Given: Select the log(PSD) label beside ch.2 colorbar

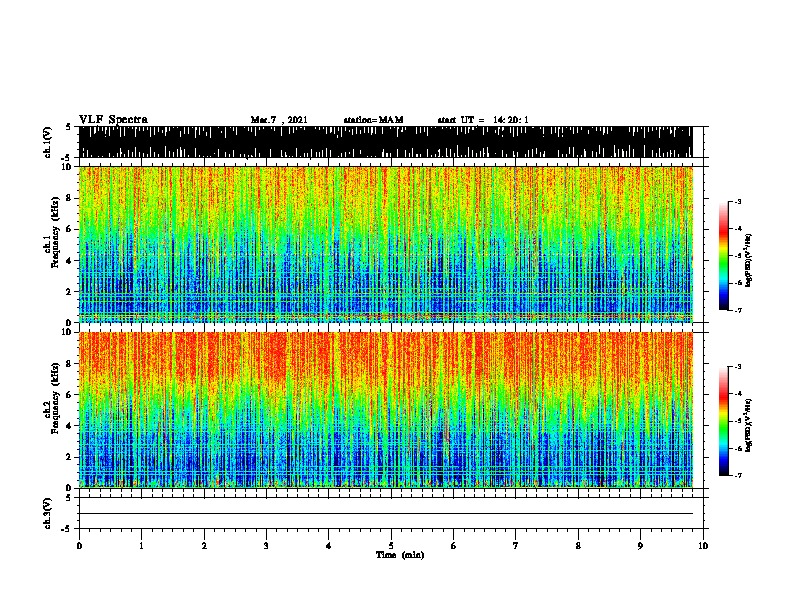Looking at the screenshot, I should pyautogui.click(x=748, y=425).
